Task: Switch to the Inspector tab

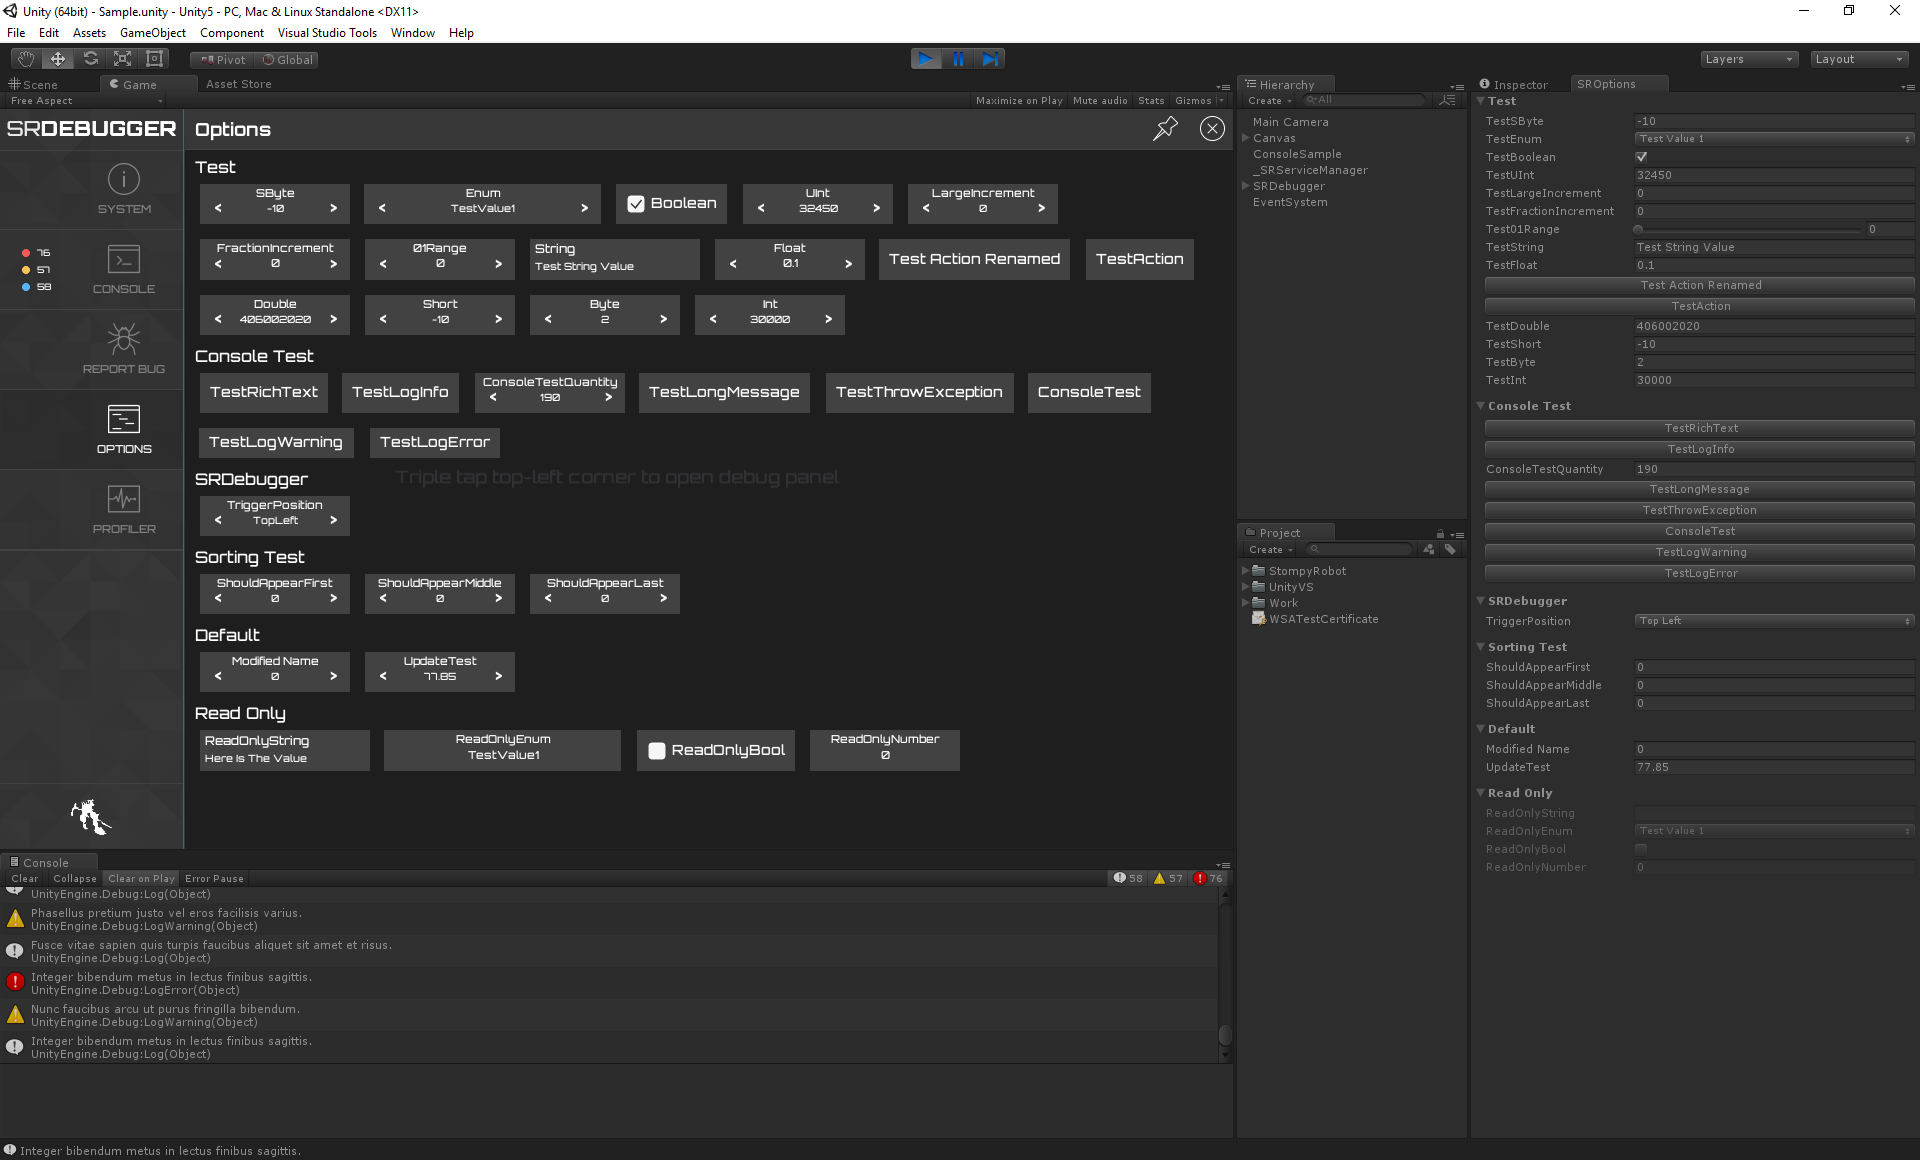Action: coord(1515,84)
